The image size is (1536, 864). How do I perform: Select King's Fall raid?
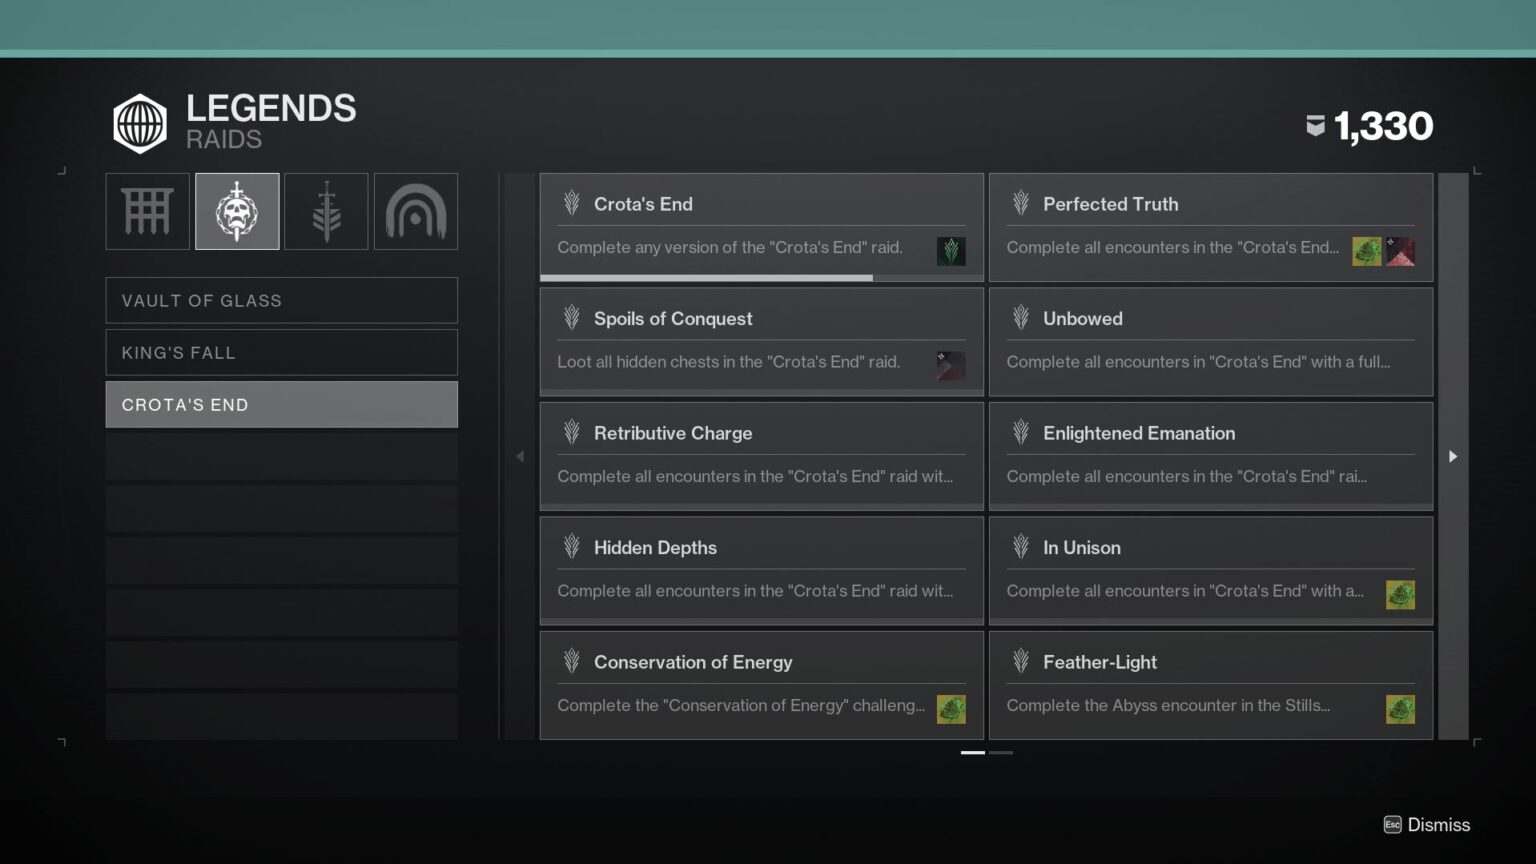click(281, 352)
